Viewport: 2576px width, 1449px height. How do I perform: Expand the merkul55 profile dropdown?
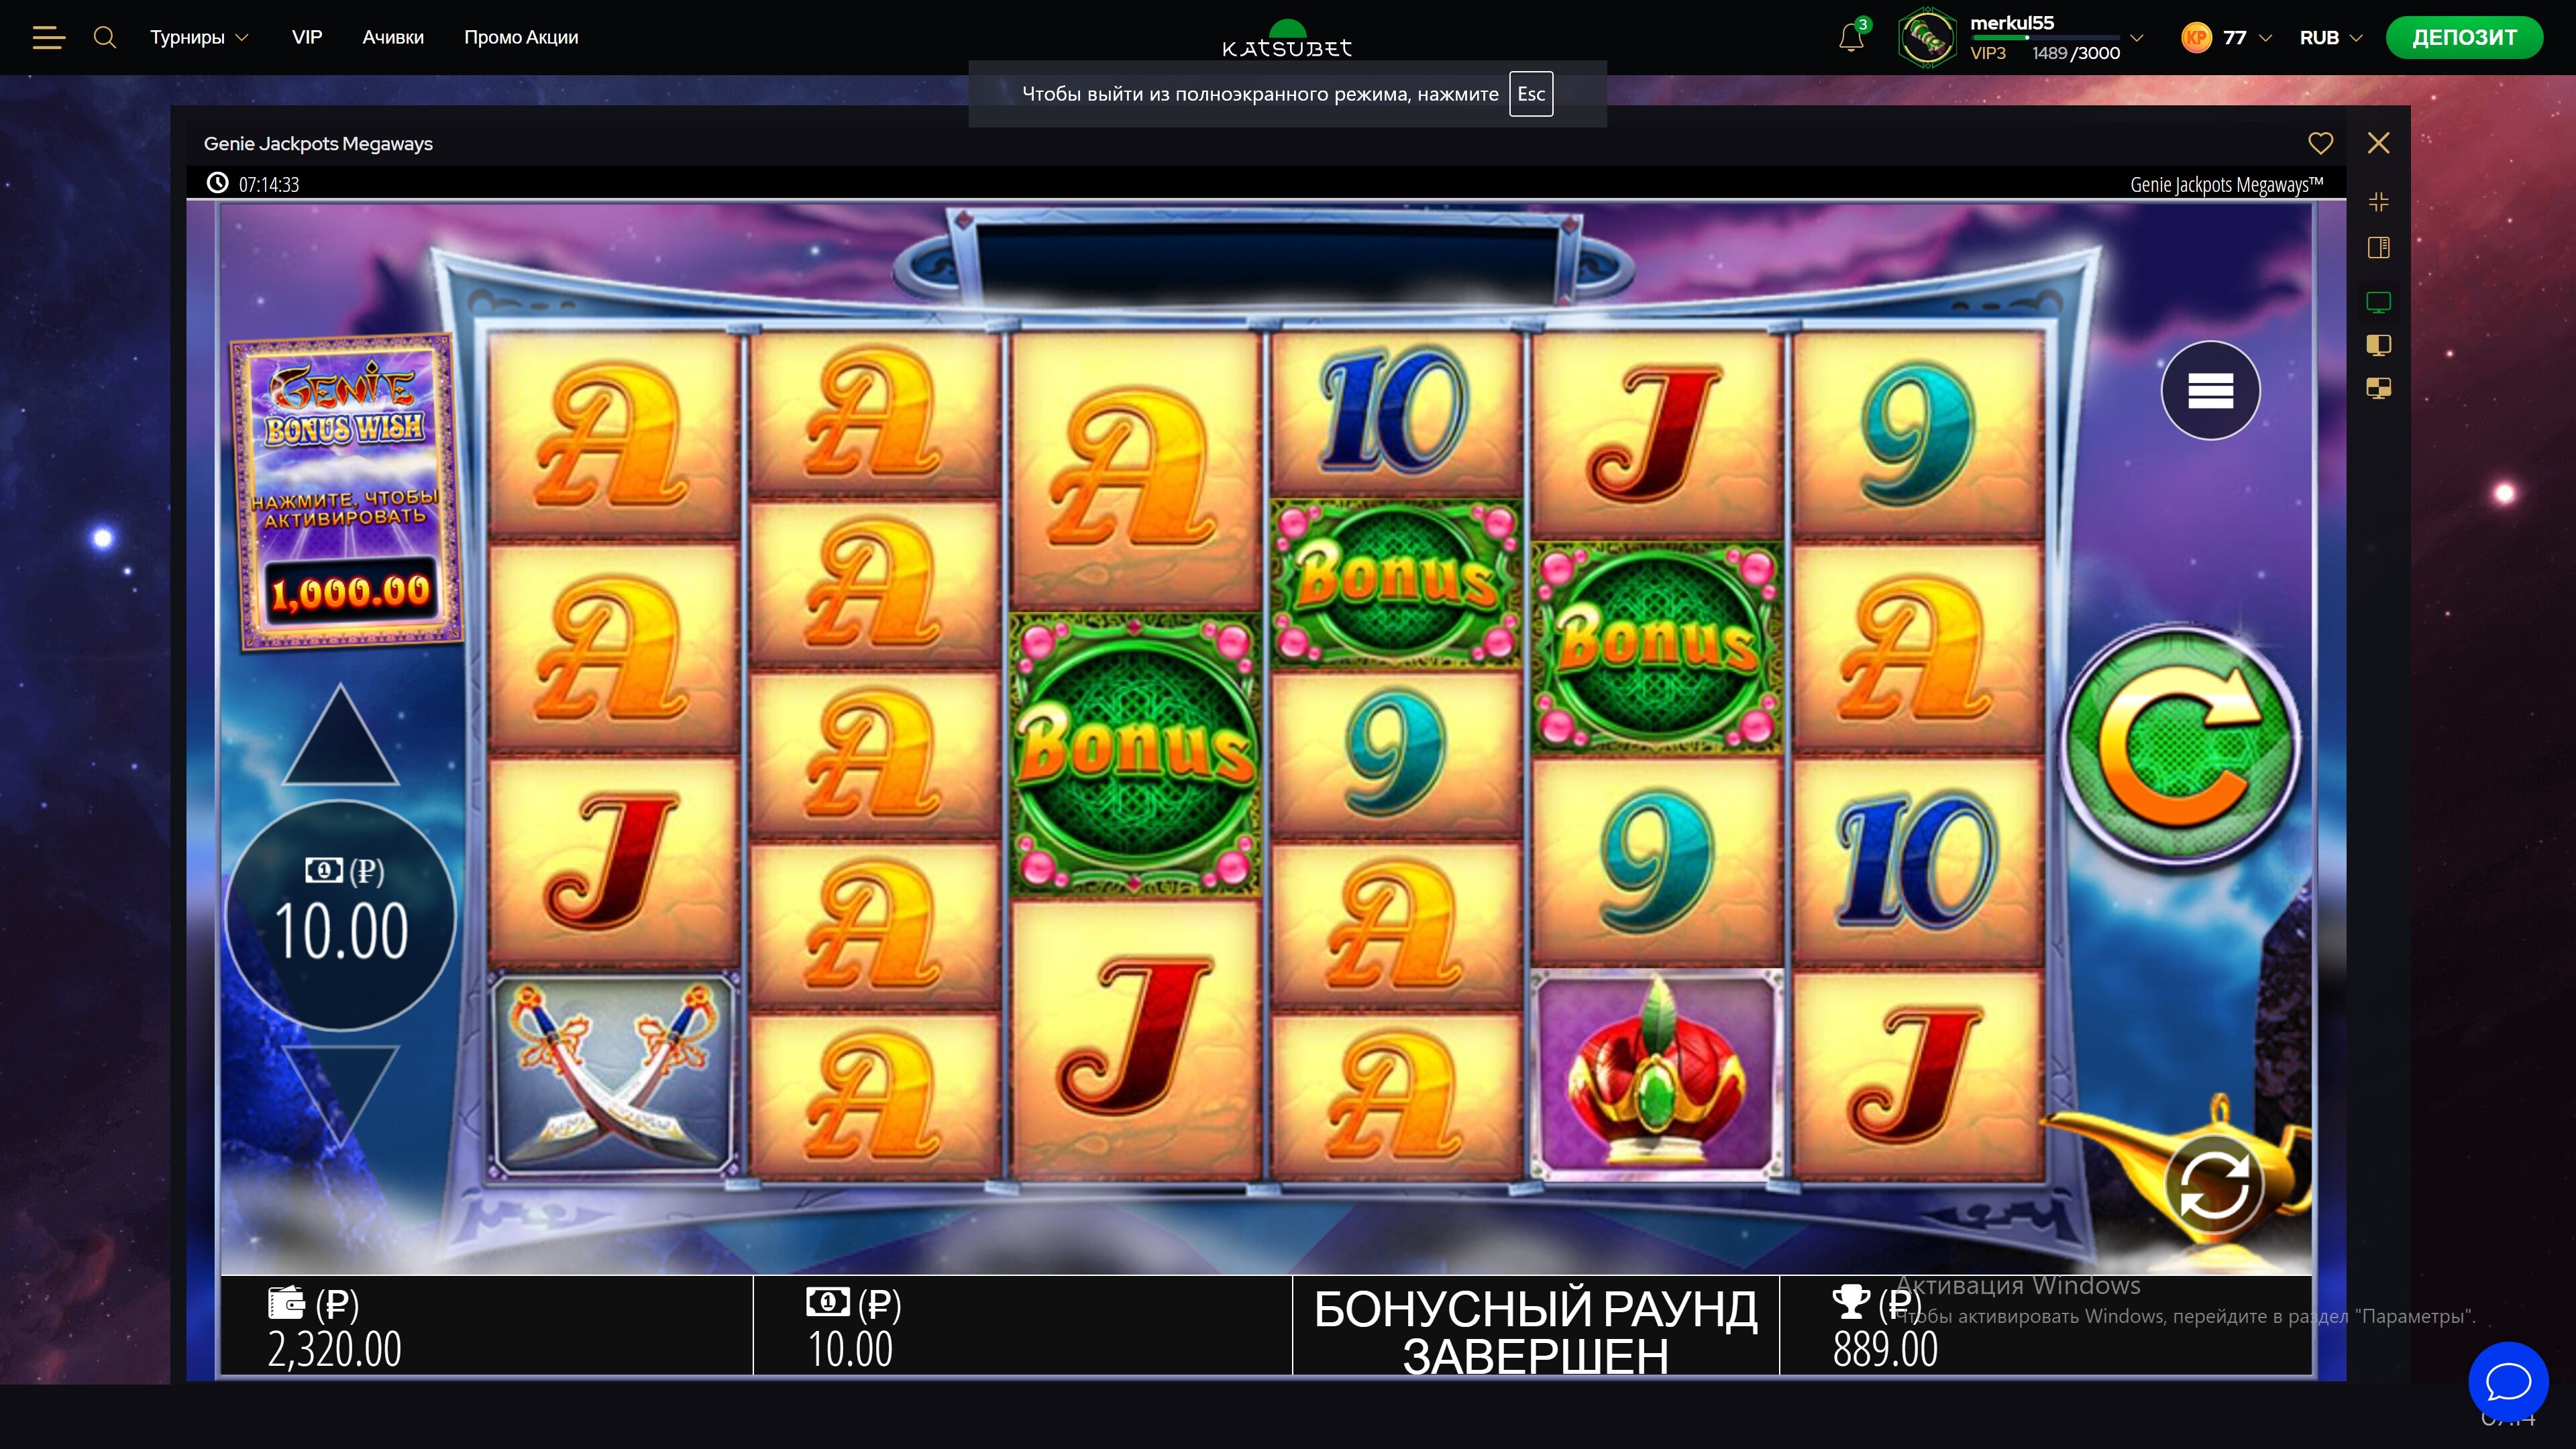[x=2136, y=38]
